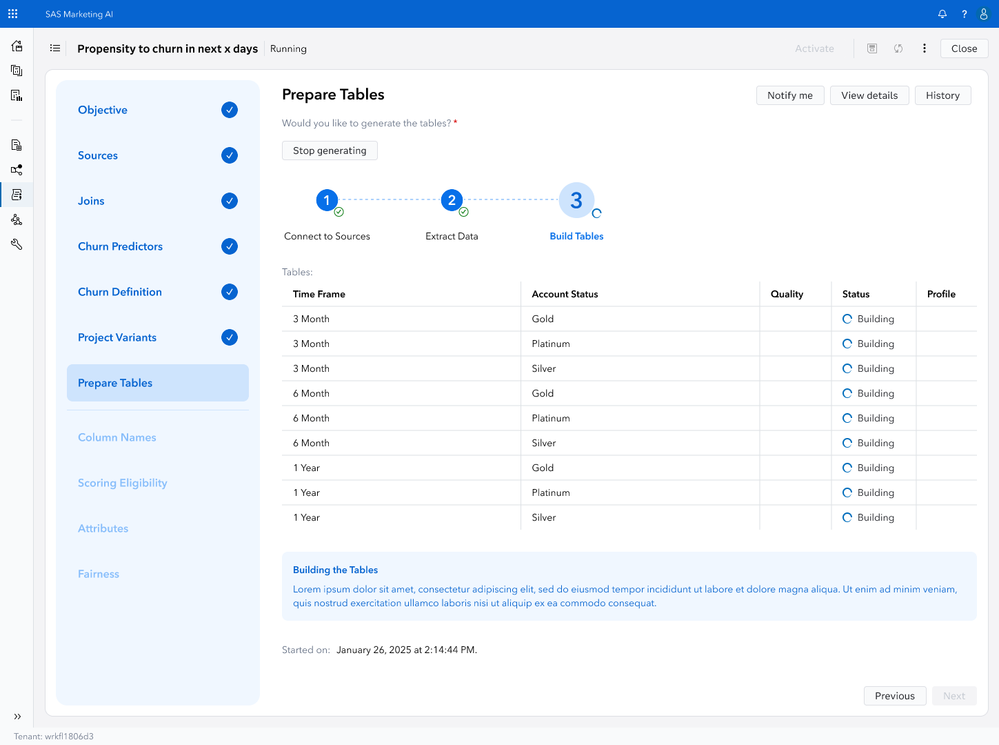Select the 3 Month Gold table row

pos(520,319)
